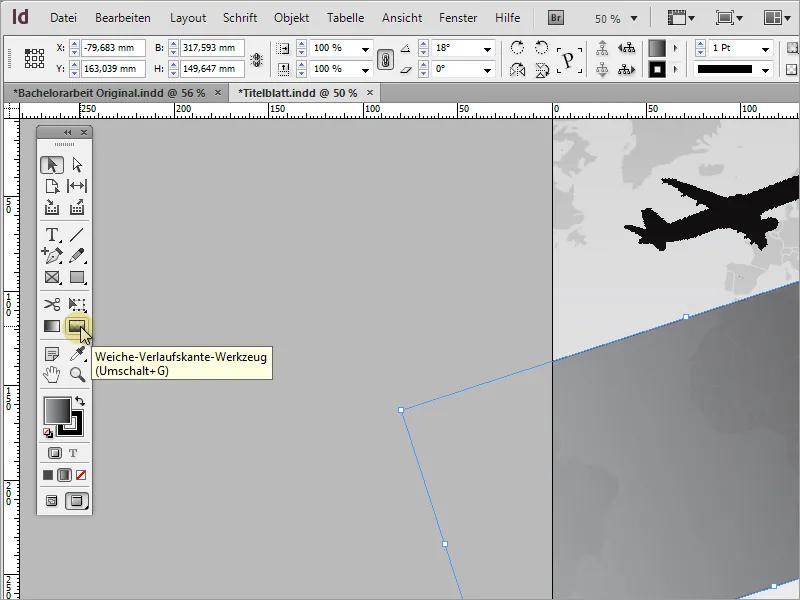Select the Page tool
The height and width of the screenshot is (600, 800).
pyautogui.click(x=52, y=186)
